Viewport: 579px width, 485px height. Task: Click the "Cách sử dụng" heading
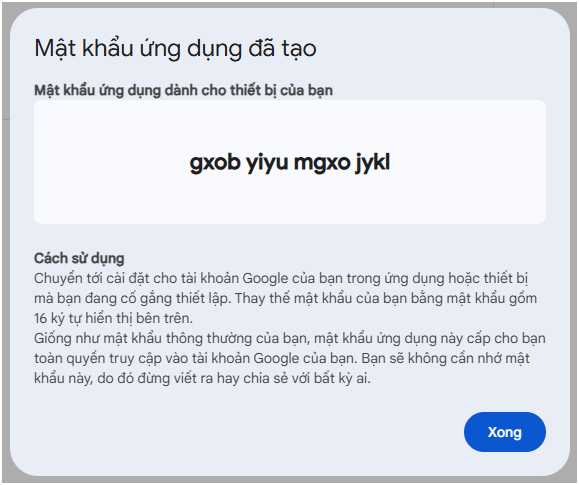coord(79,258)
